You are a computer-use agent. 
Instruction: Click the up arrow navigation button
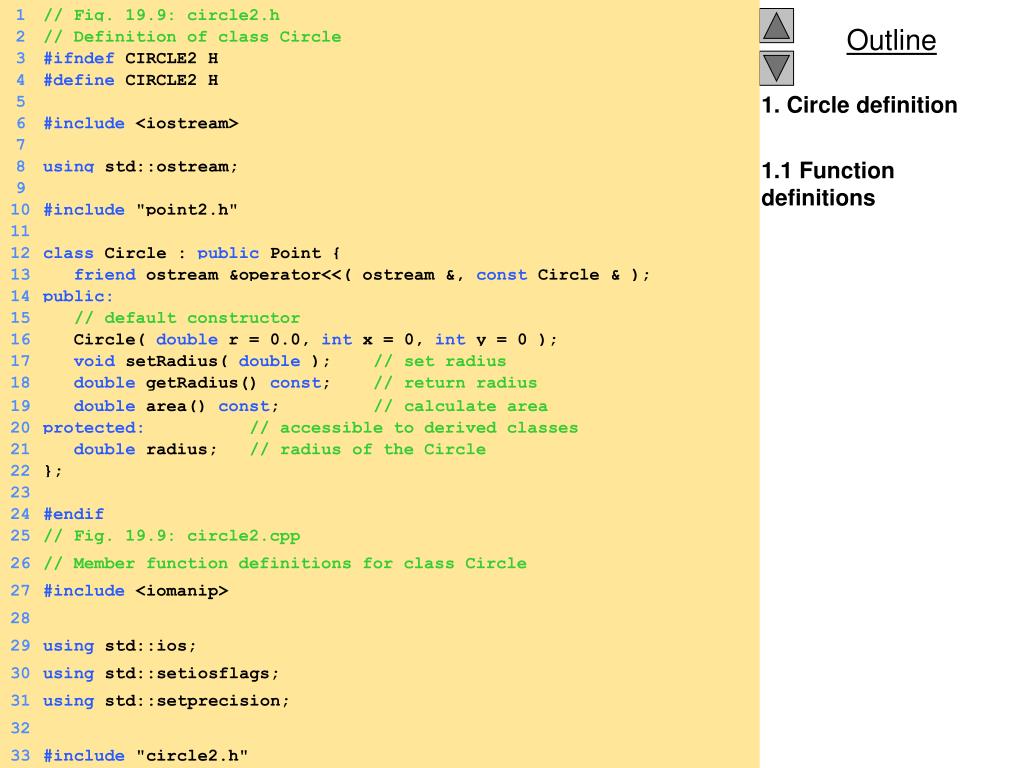tap(776, 25)
